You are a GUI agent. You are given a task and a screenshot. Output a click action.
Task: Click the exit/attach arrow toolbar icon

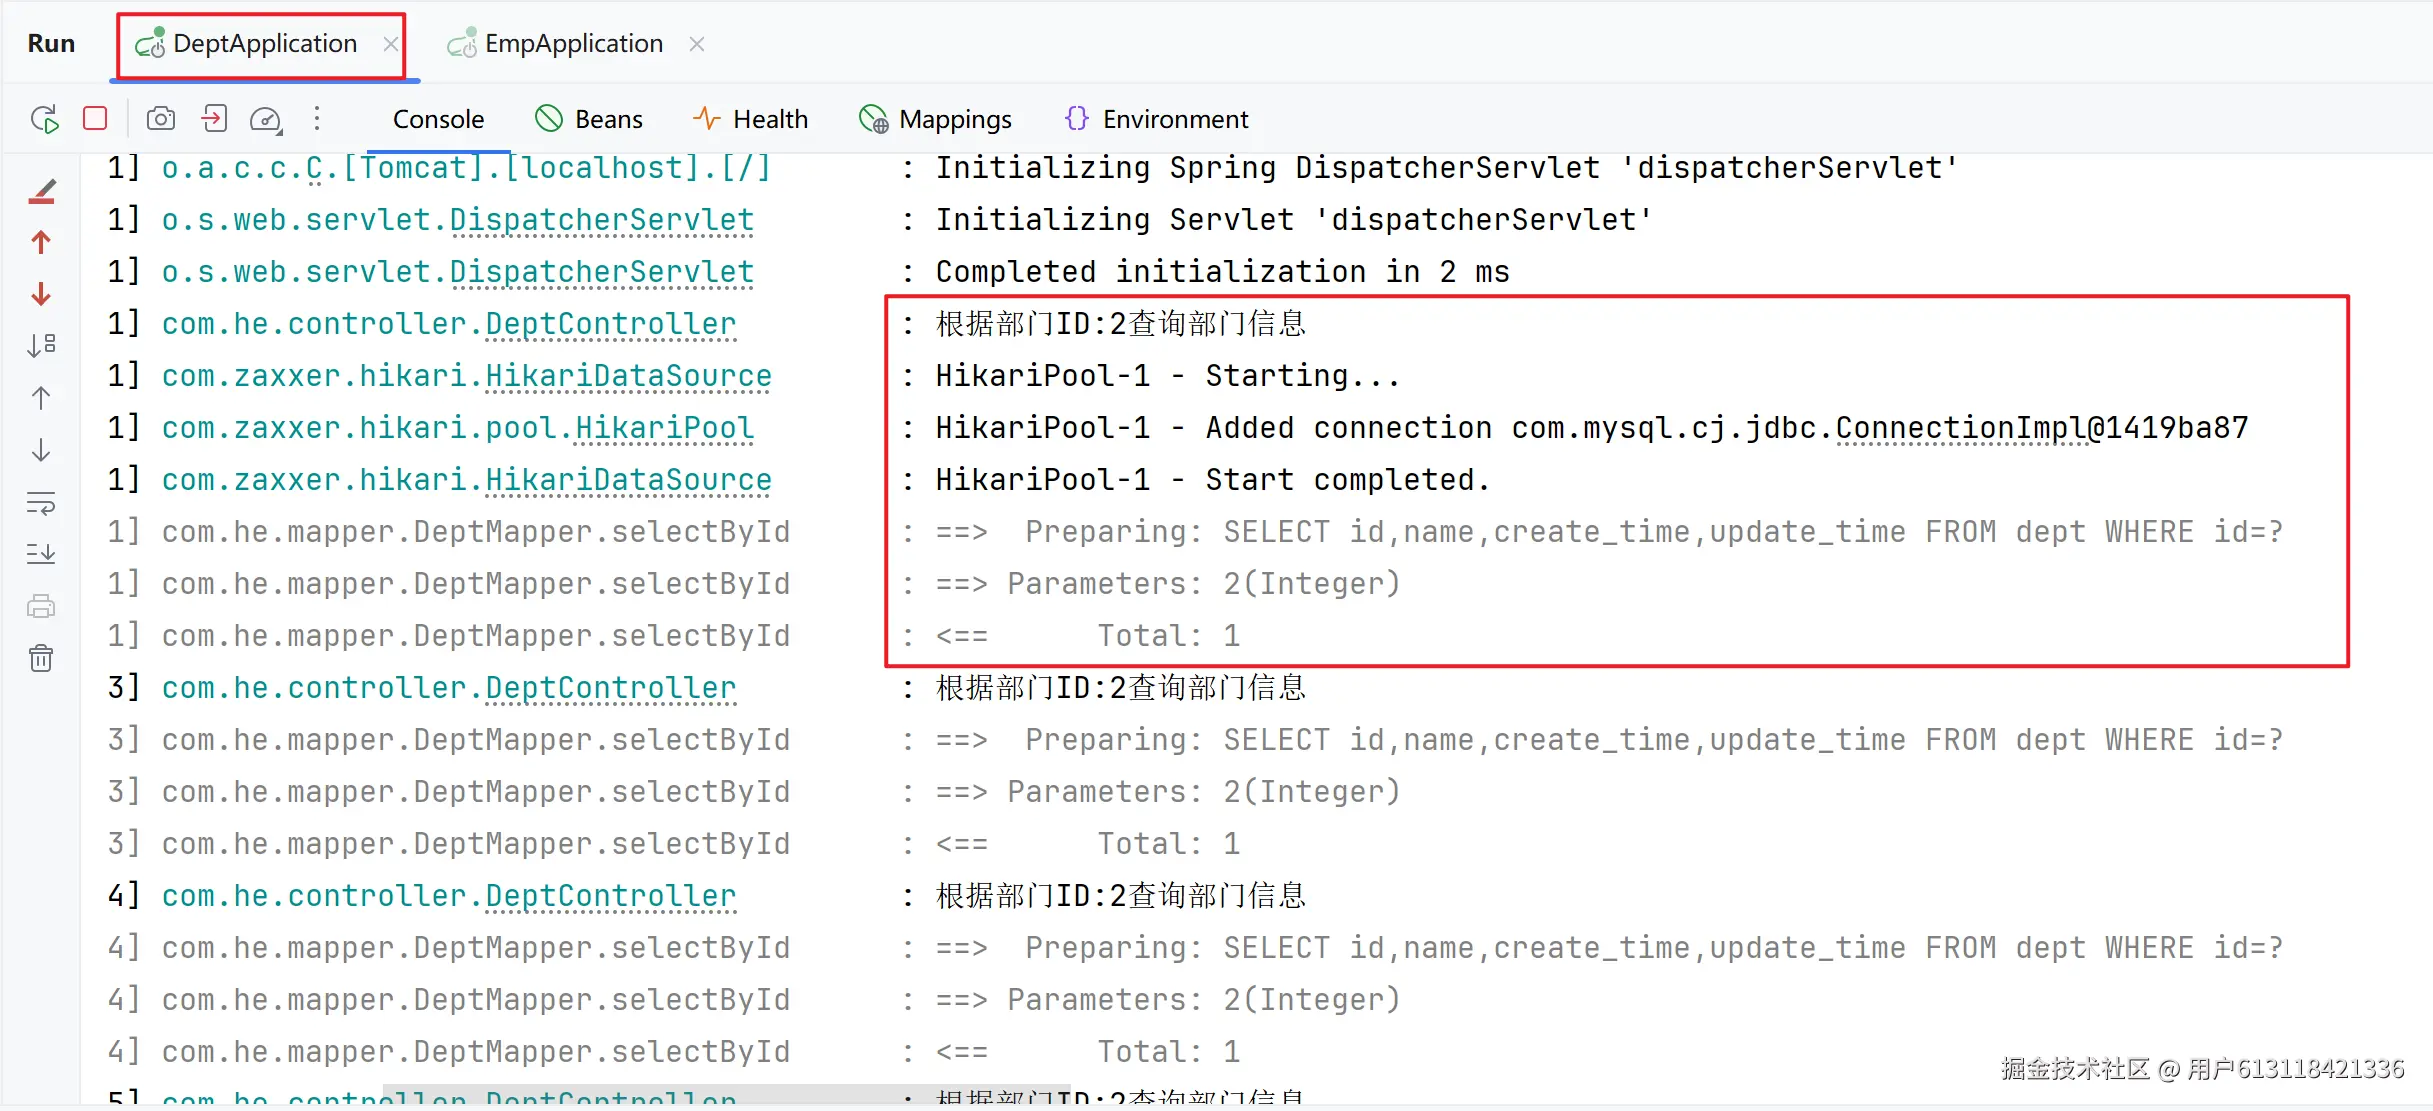tap(213, 119)
